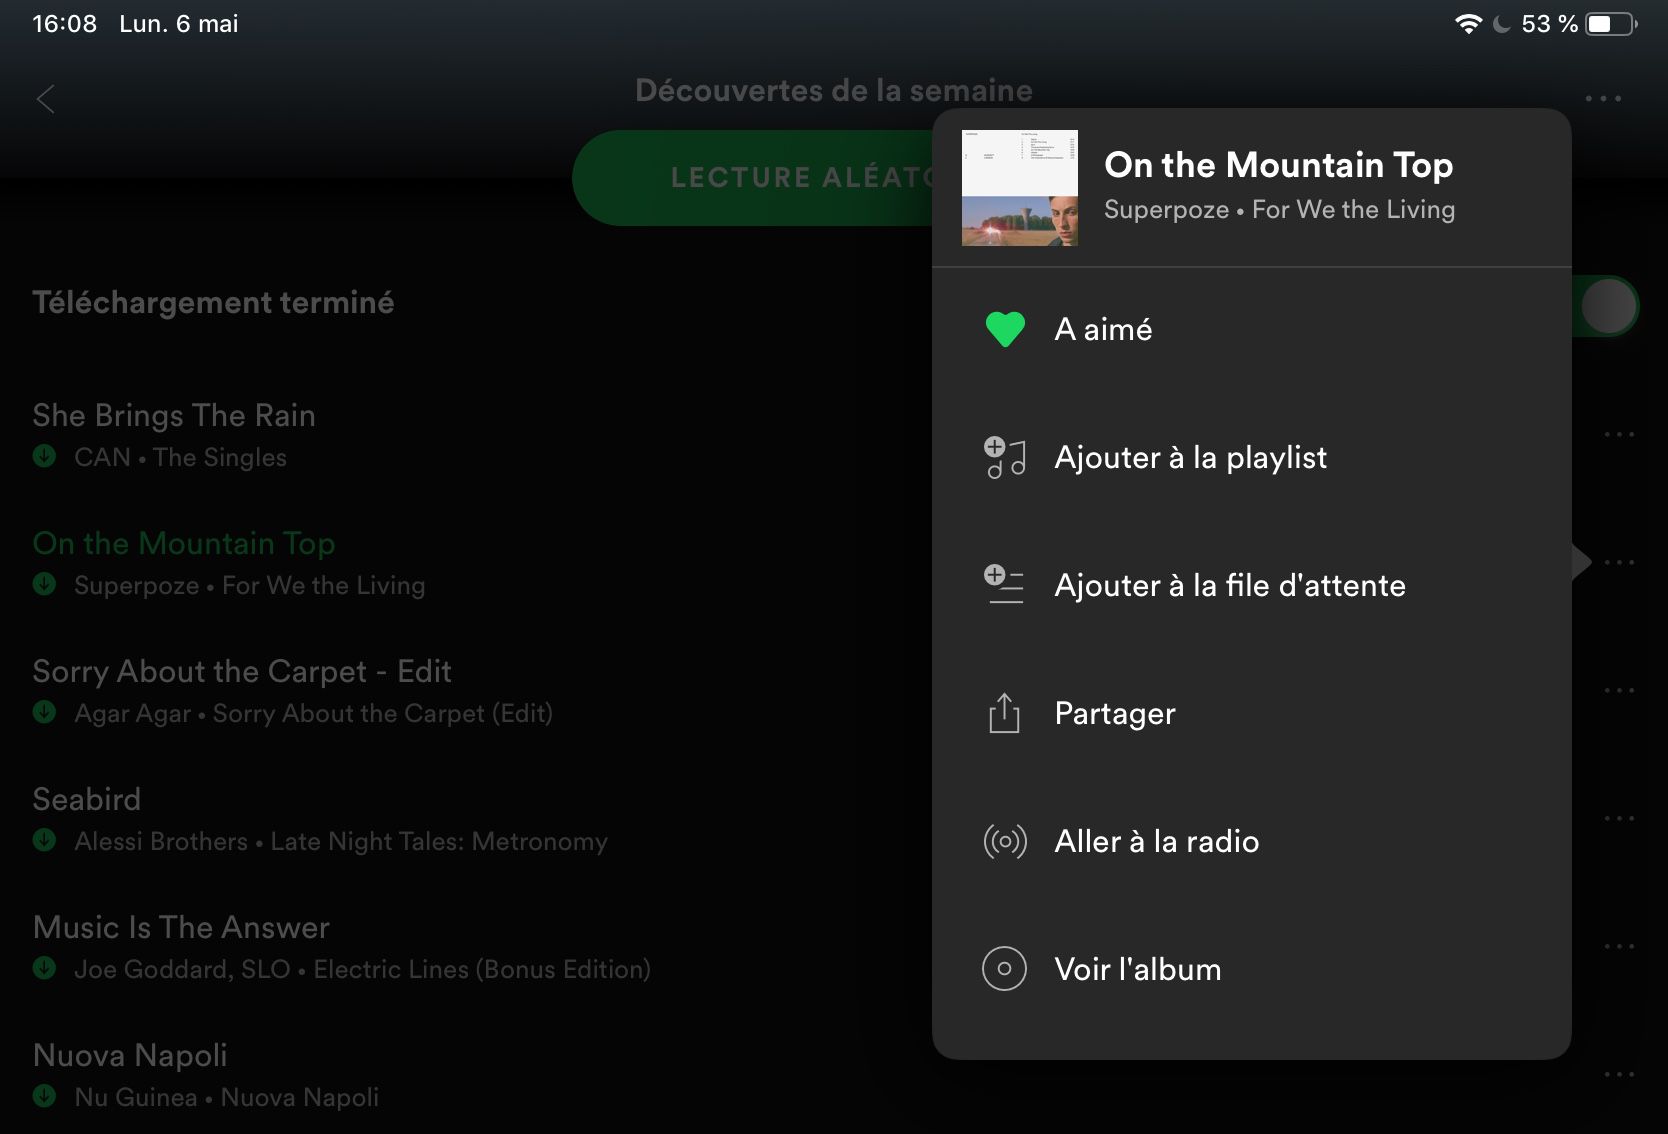Toggle the download switch for the playlist
1668x1134 pixels.
[1607, 305]
